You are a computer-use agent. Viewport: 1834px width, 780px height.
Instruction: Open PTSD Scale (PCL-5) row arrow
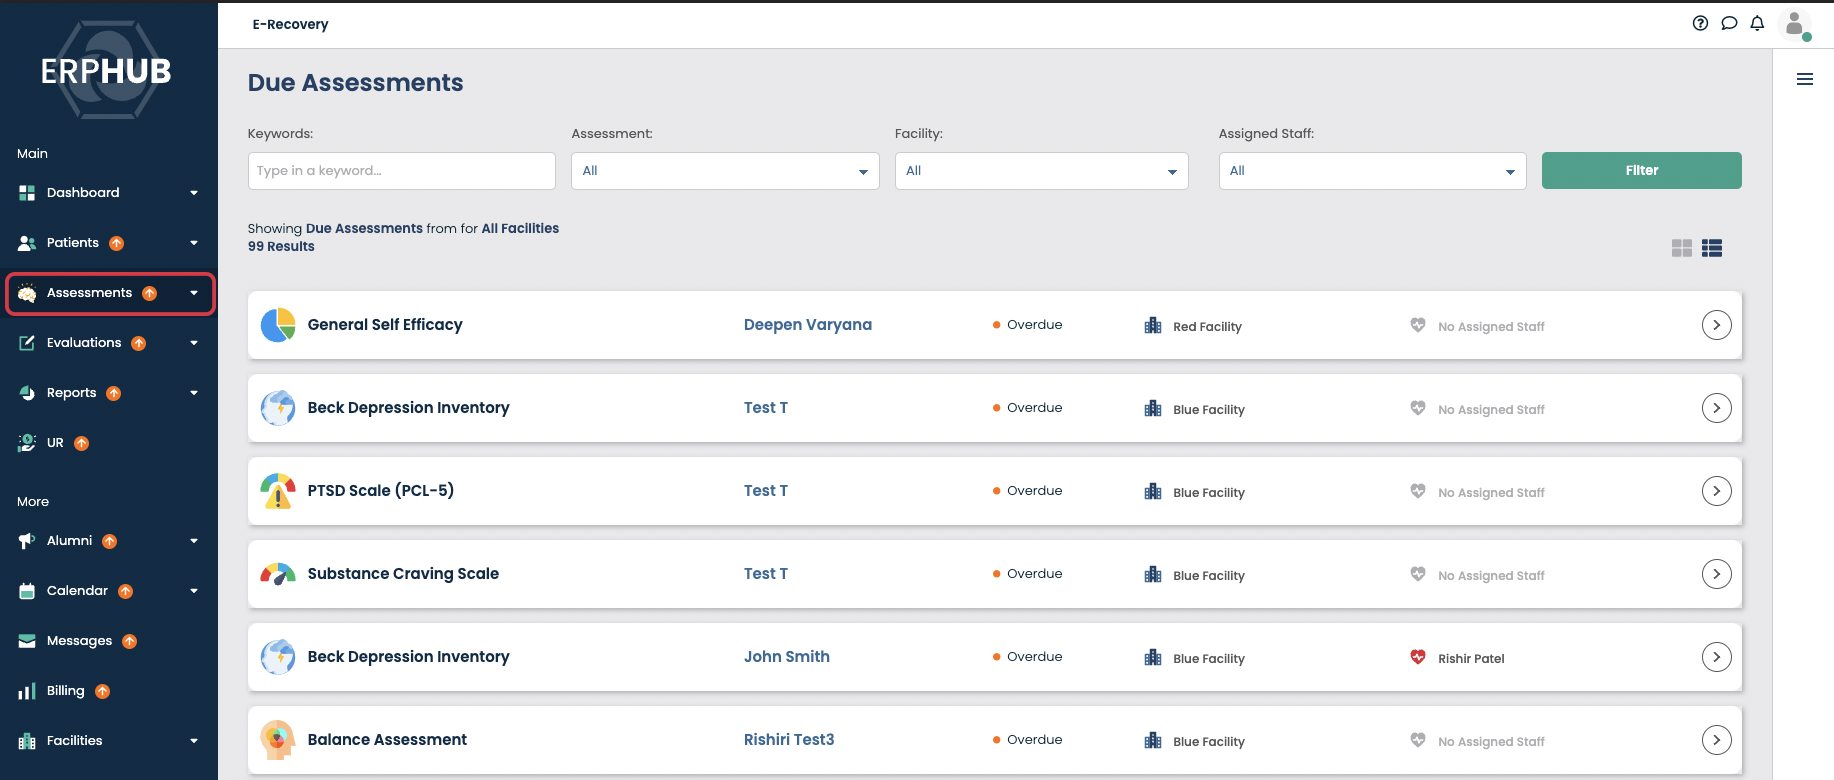(x=1717, y=491)
